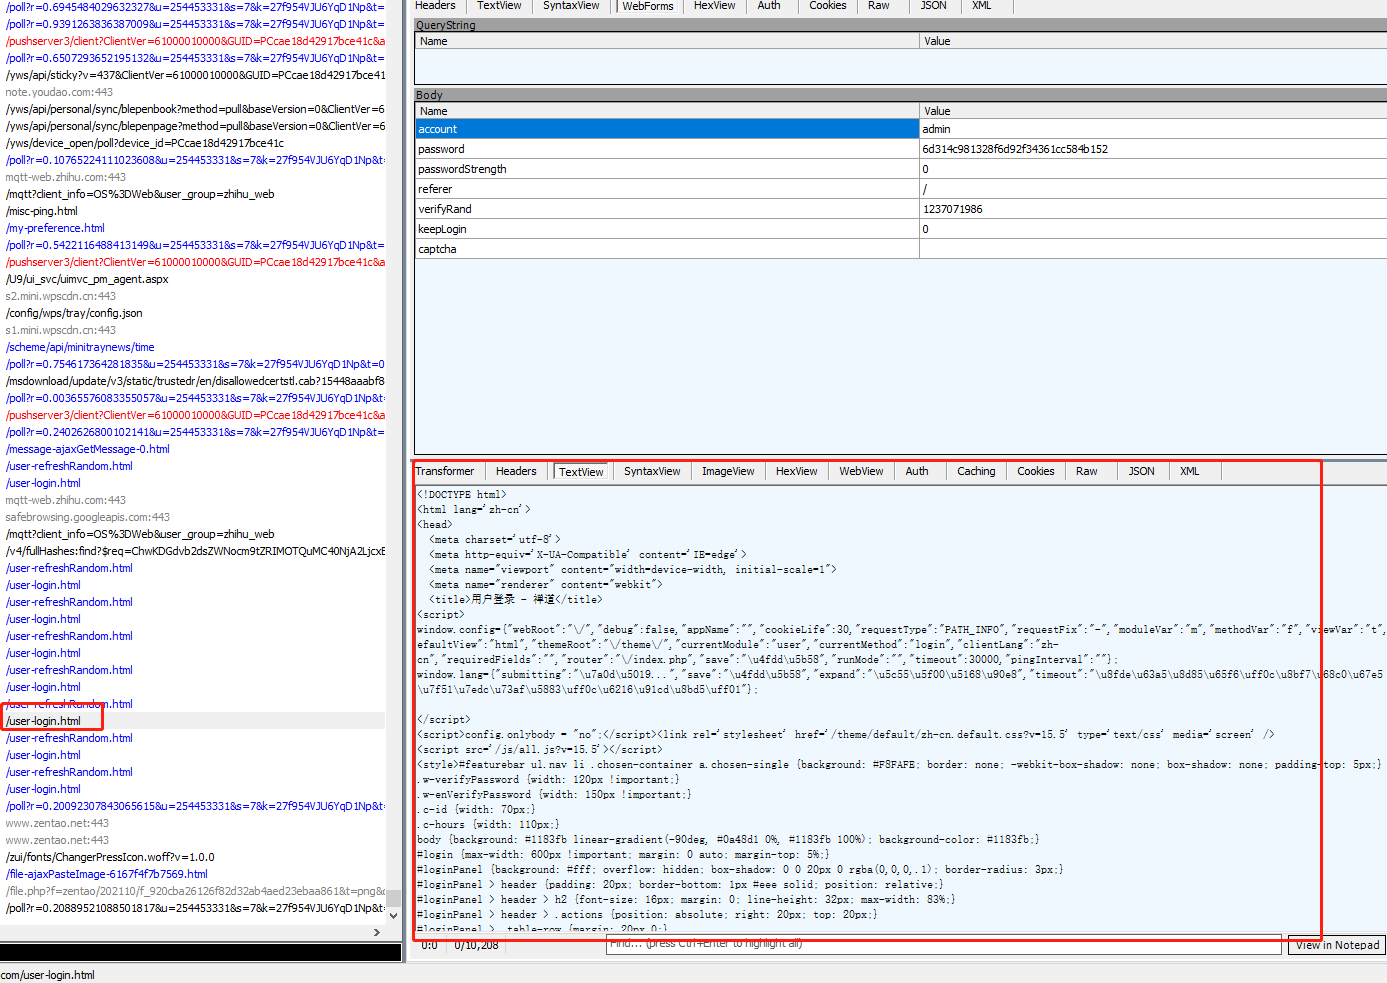
Task: Open the ImageView response tab
Action: (727, 471)
